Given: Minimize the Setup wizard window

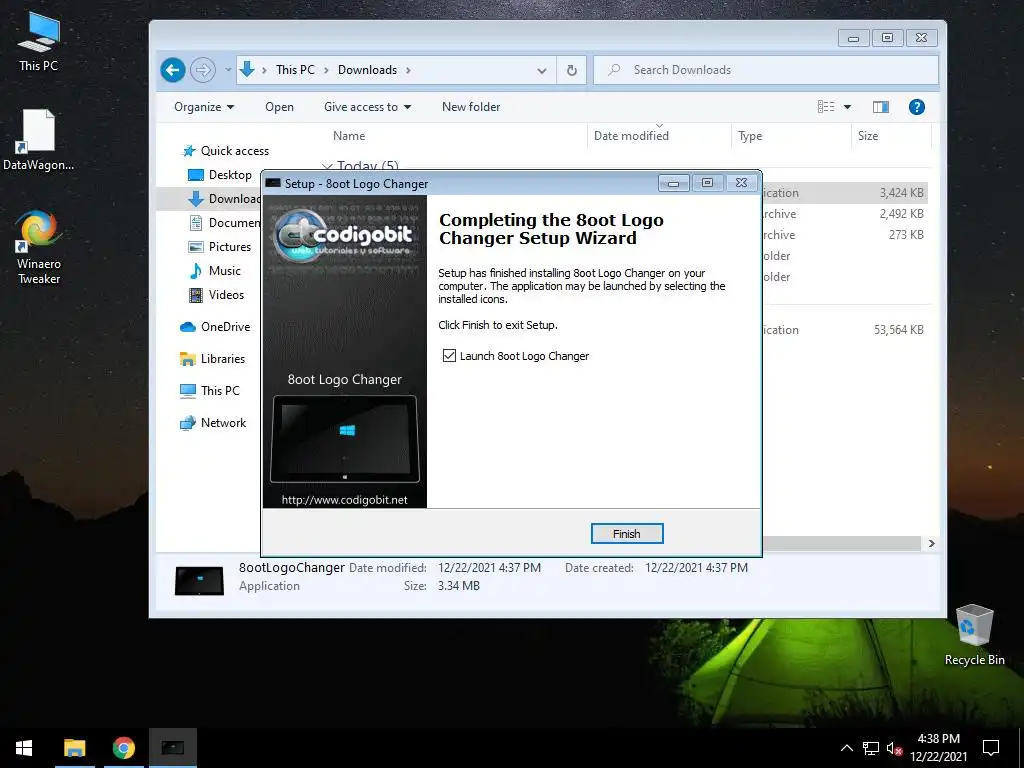Looking at the screenshot, I should (x=673, y=184).
